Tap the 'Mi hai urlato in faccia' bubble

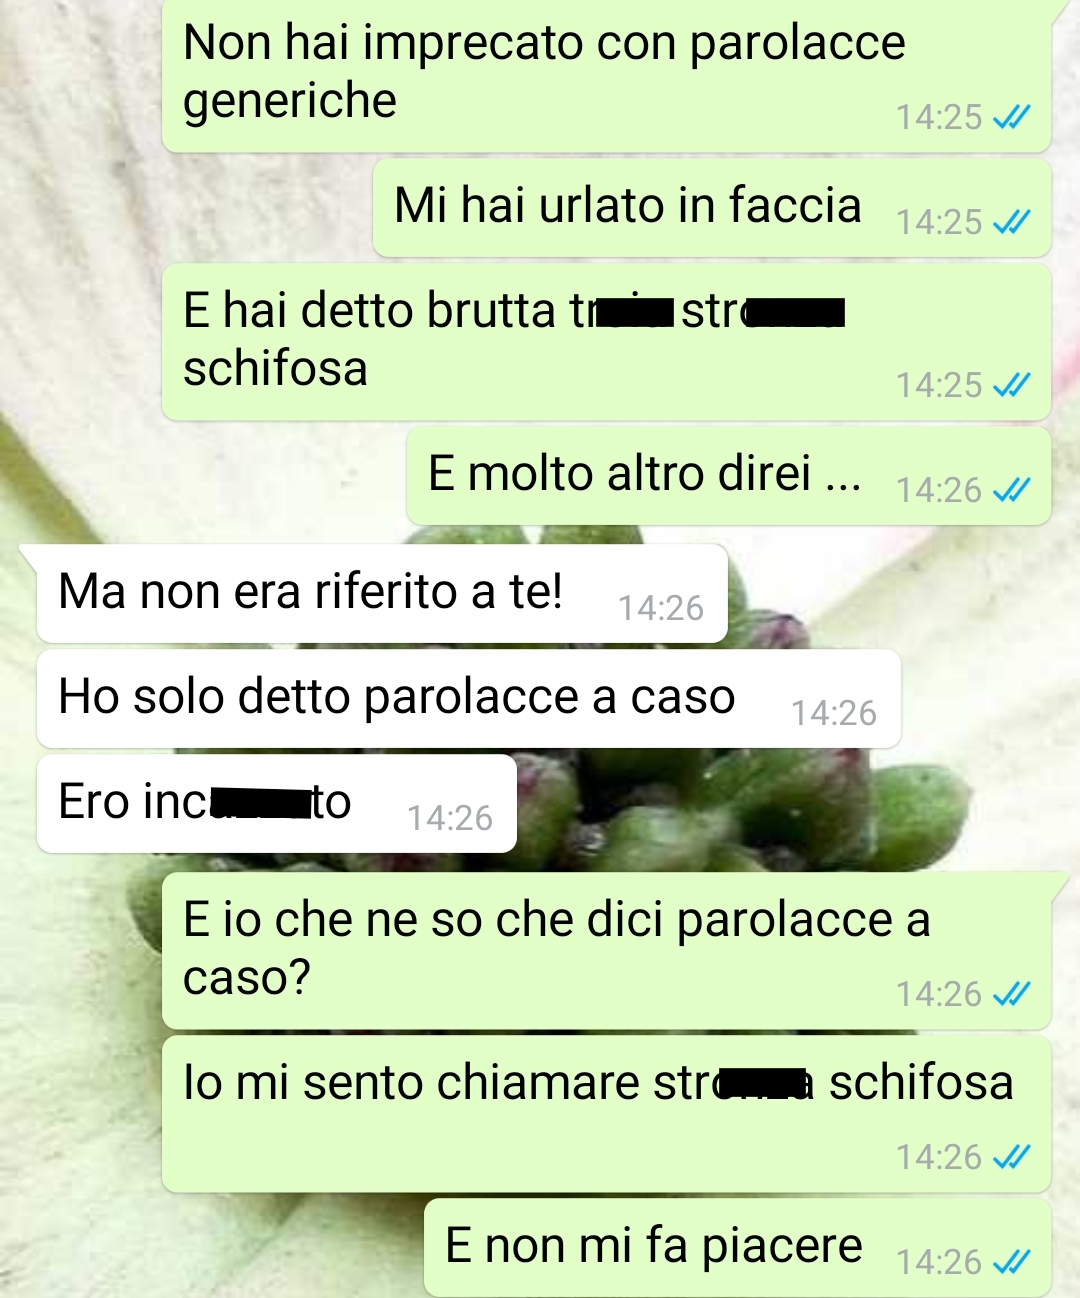tap(711, 208)
